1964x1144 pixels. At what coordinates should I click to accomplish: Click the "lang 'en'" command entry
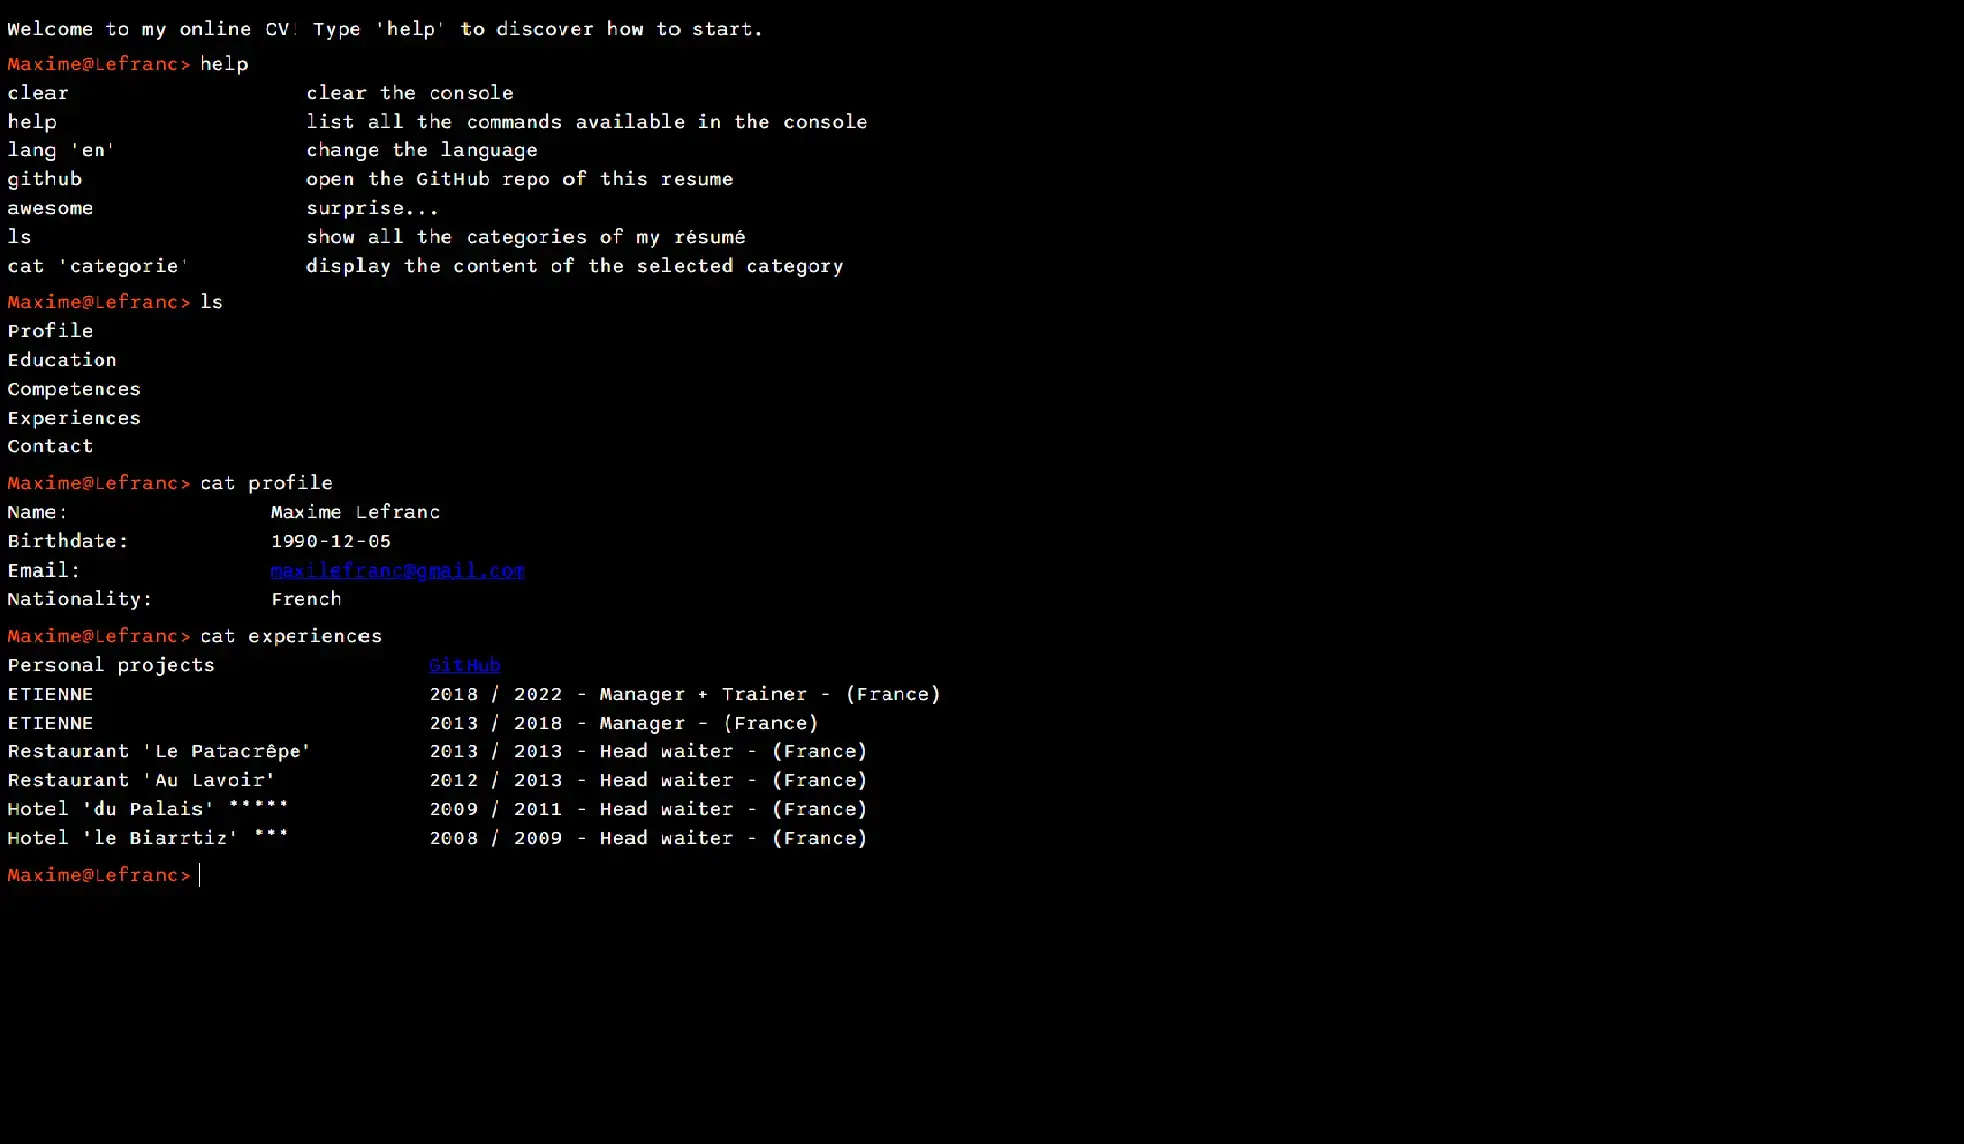tap(61, 150)
